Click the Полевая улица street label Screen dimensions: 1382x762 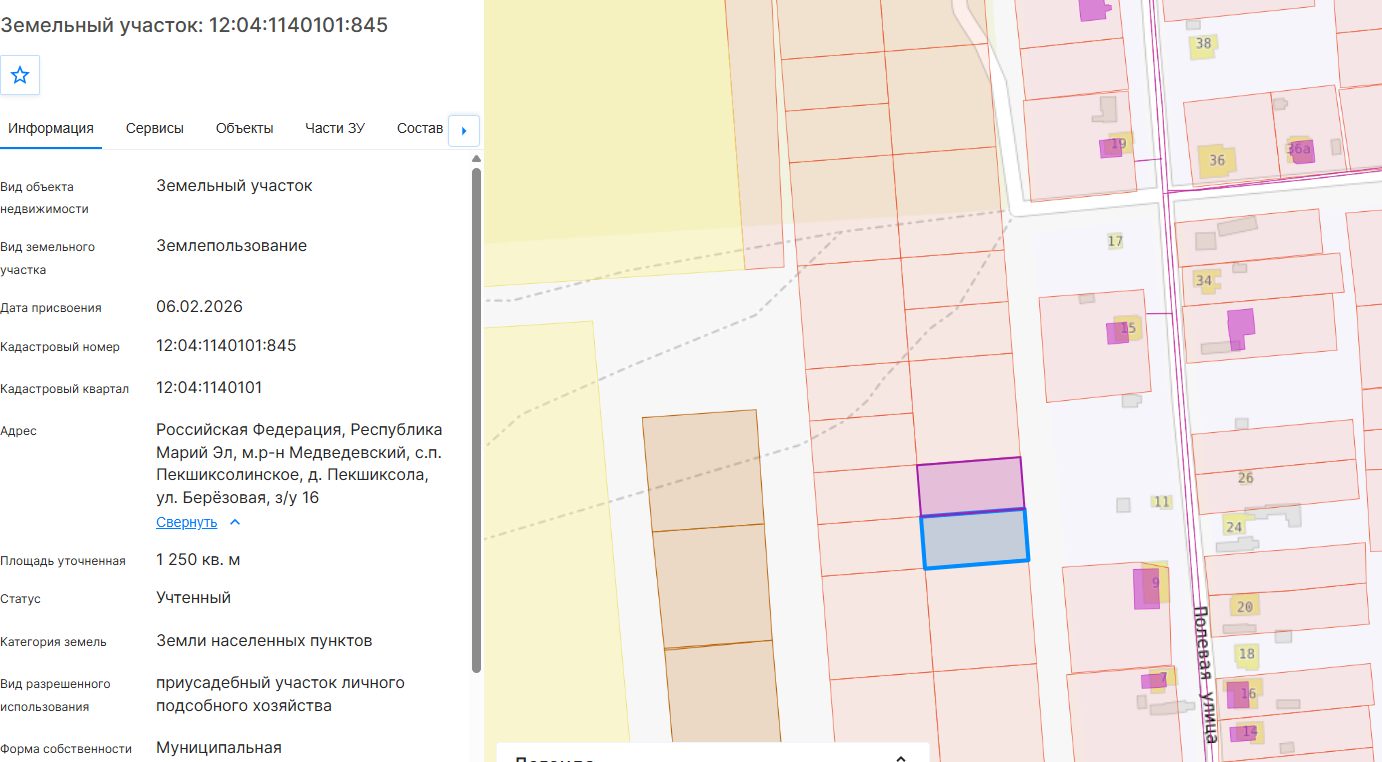(x=1205, y=674)
